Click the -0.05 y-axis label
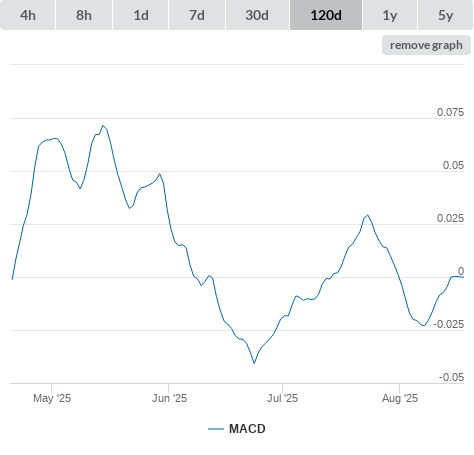474x455 pixels. [x=451, y=377]
